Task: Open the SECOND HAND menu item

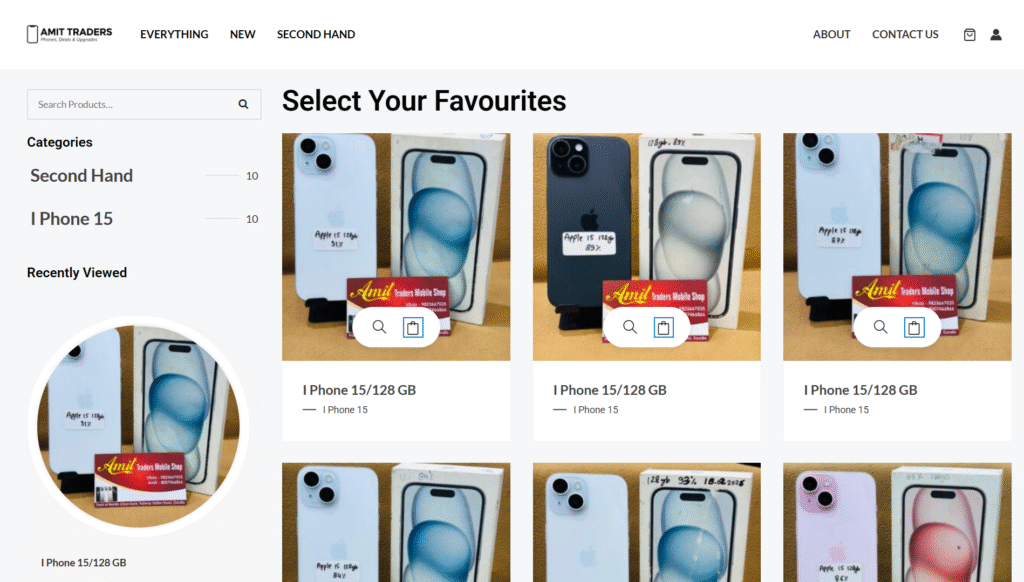Action: pyautogui.click(x=316, y=34)
